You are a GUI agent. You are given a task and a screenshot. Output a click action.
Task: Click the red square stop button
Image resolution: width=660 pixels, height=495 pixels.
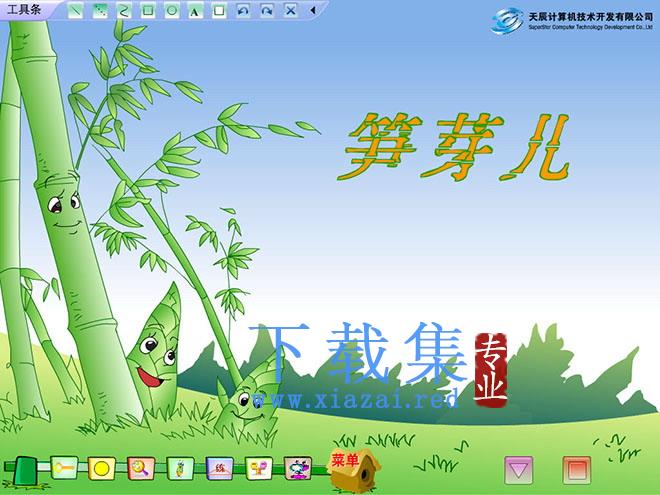pyautogui.click(x=577, y=470)
